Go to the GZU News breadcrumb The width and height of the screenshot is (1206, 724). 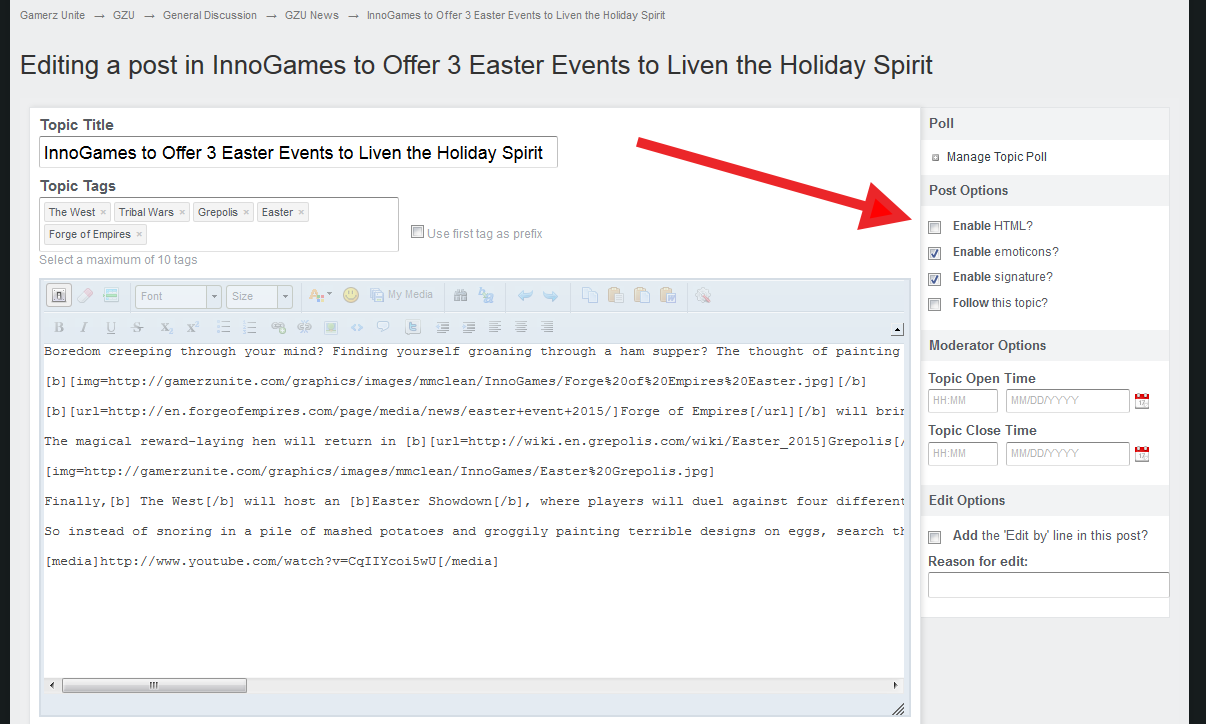[x=312, y=15]
